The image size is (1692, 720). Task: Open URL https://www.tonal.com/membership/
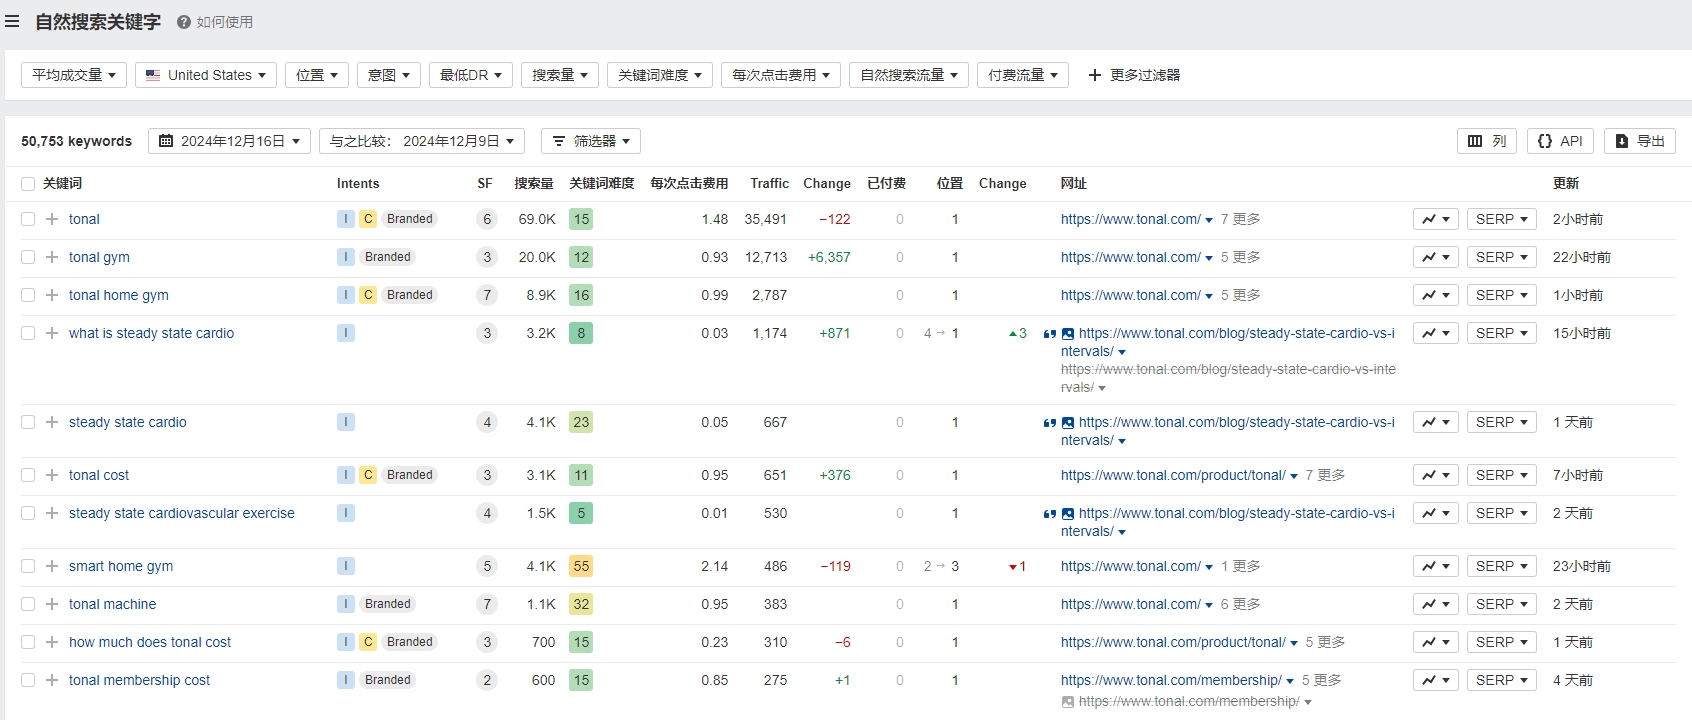click(x=1171, y=680)
